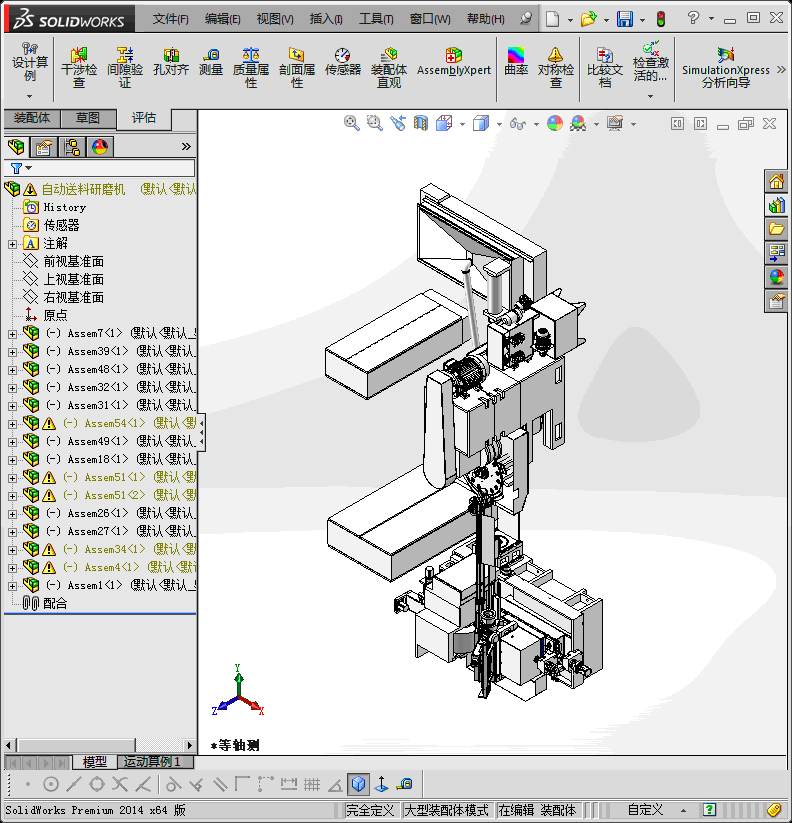Open the 设计算例 dropdown arrow
The width and height of the screenshot is (792, 823).
click(x=29, y=96)
